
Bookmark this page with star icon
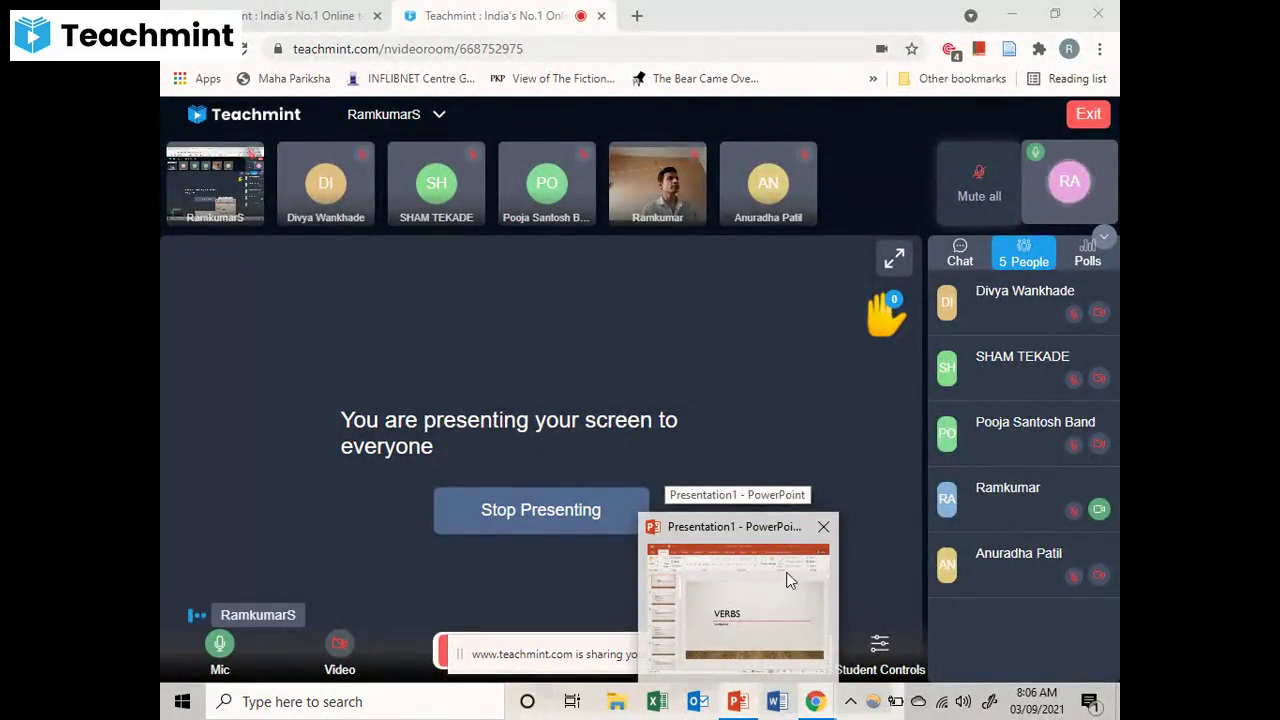(912, 49)
